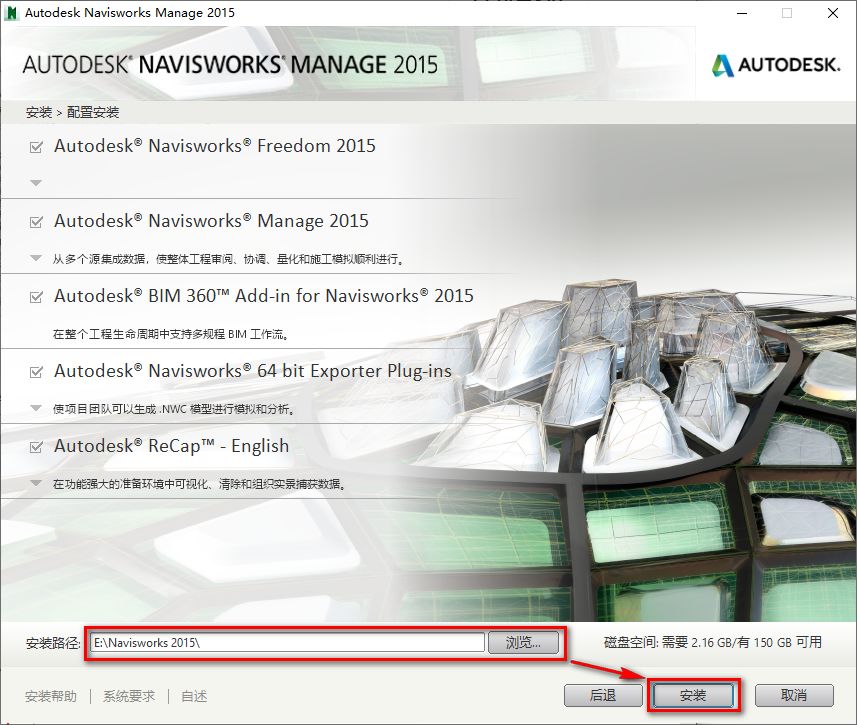Toggle the BIM 360 Add-in checkbox
The height and width of the screenshot is (725, 857).
click(x=33, y=296)
